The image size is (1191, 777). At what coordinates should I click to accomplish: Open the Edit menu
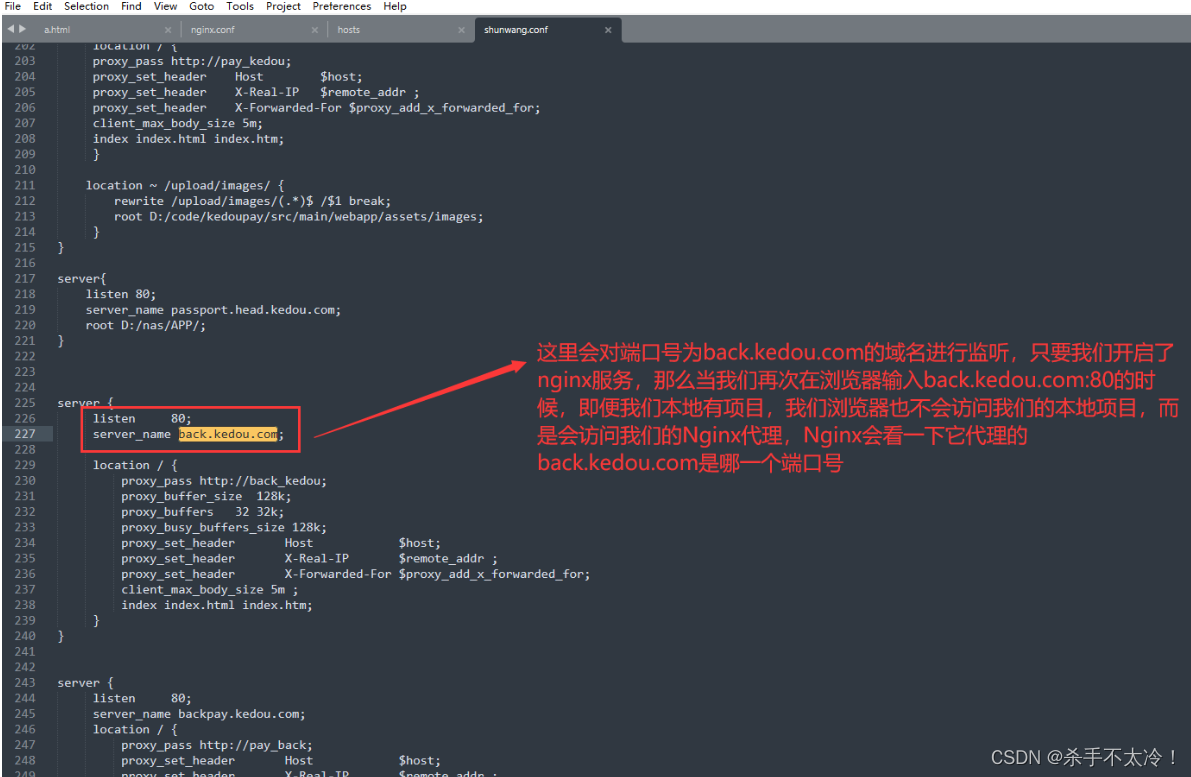[43, 6]
